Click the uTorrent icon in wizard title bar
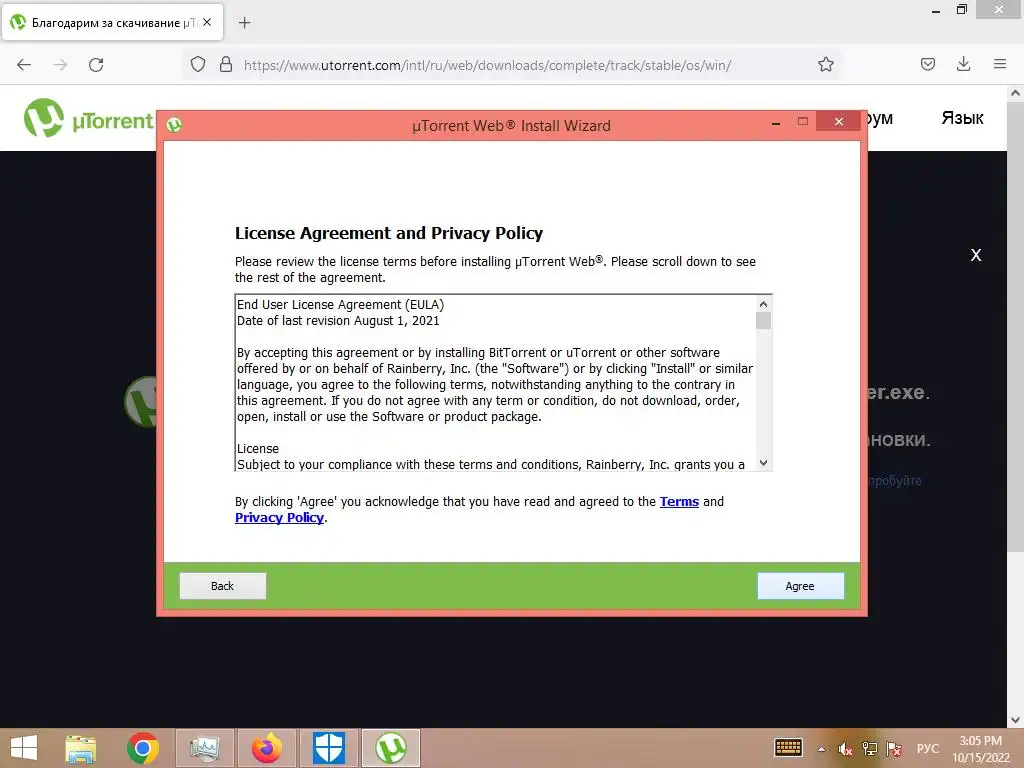 coord(174,125)
